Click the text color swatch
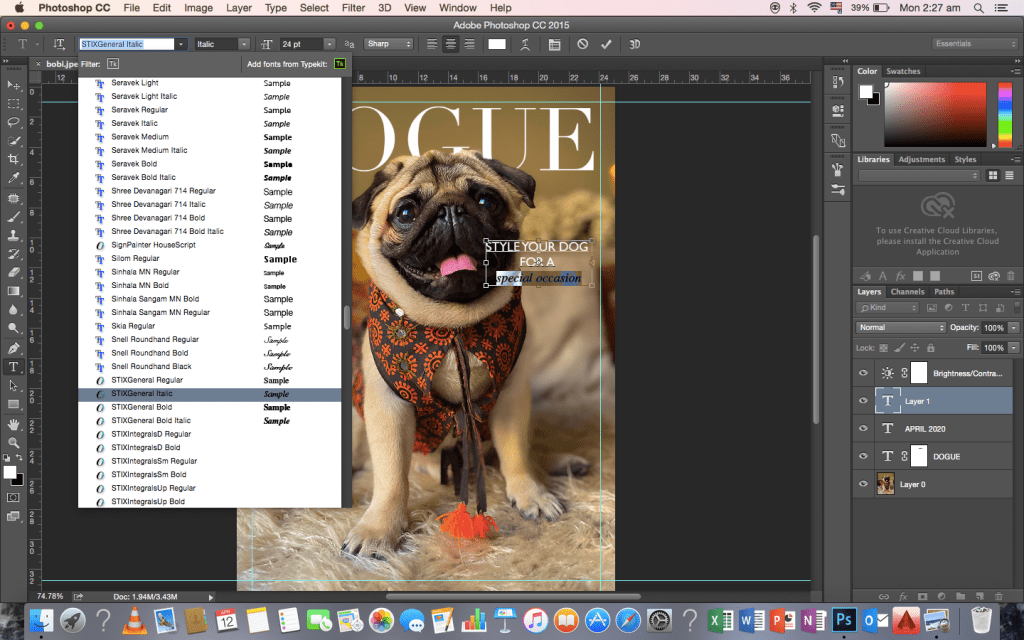Screen dimensions: 1024x640 click(497, 44)
